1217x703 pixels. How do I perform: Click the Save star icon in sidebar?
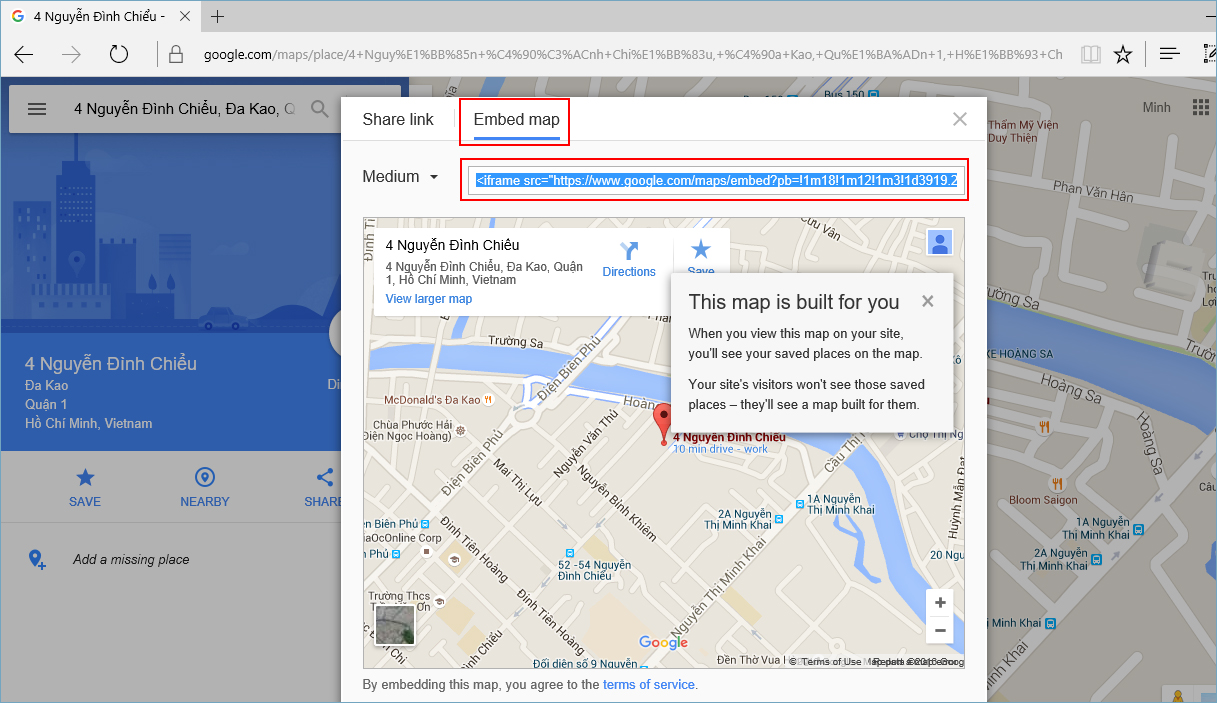pyautogui.click(x=85, y=477)
